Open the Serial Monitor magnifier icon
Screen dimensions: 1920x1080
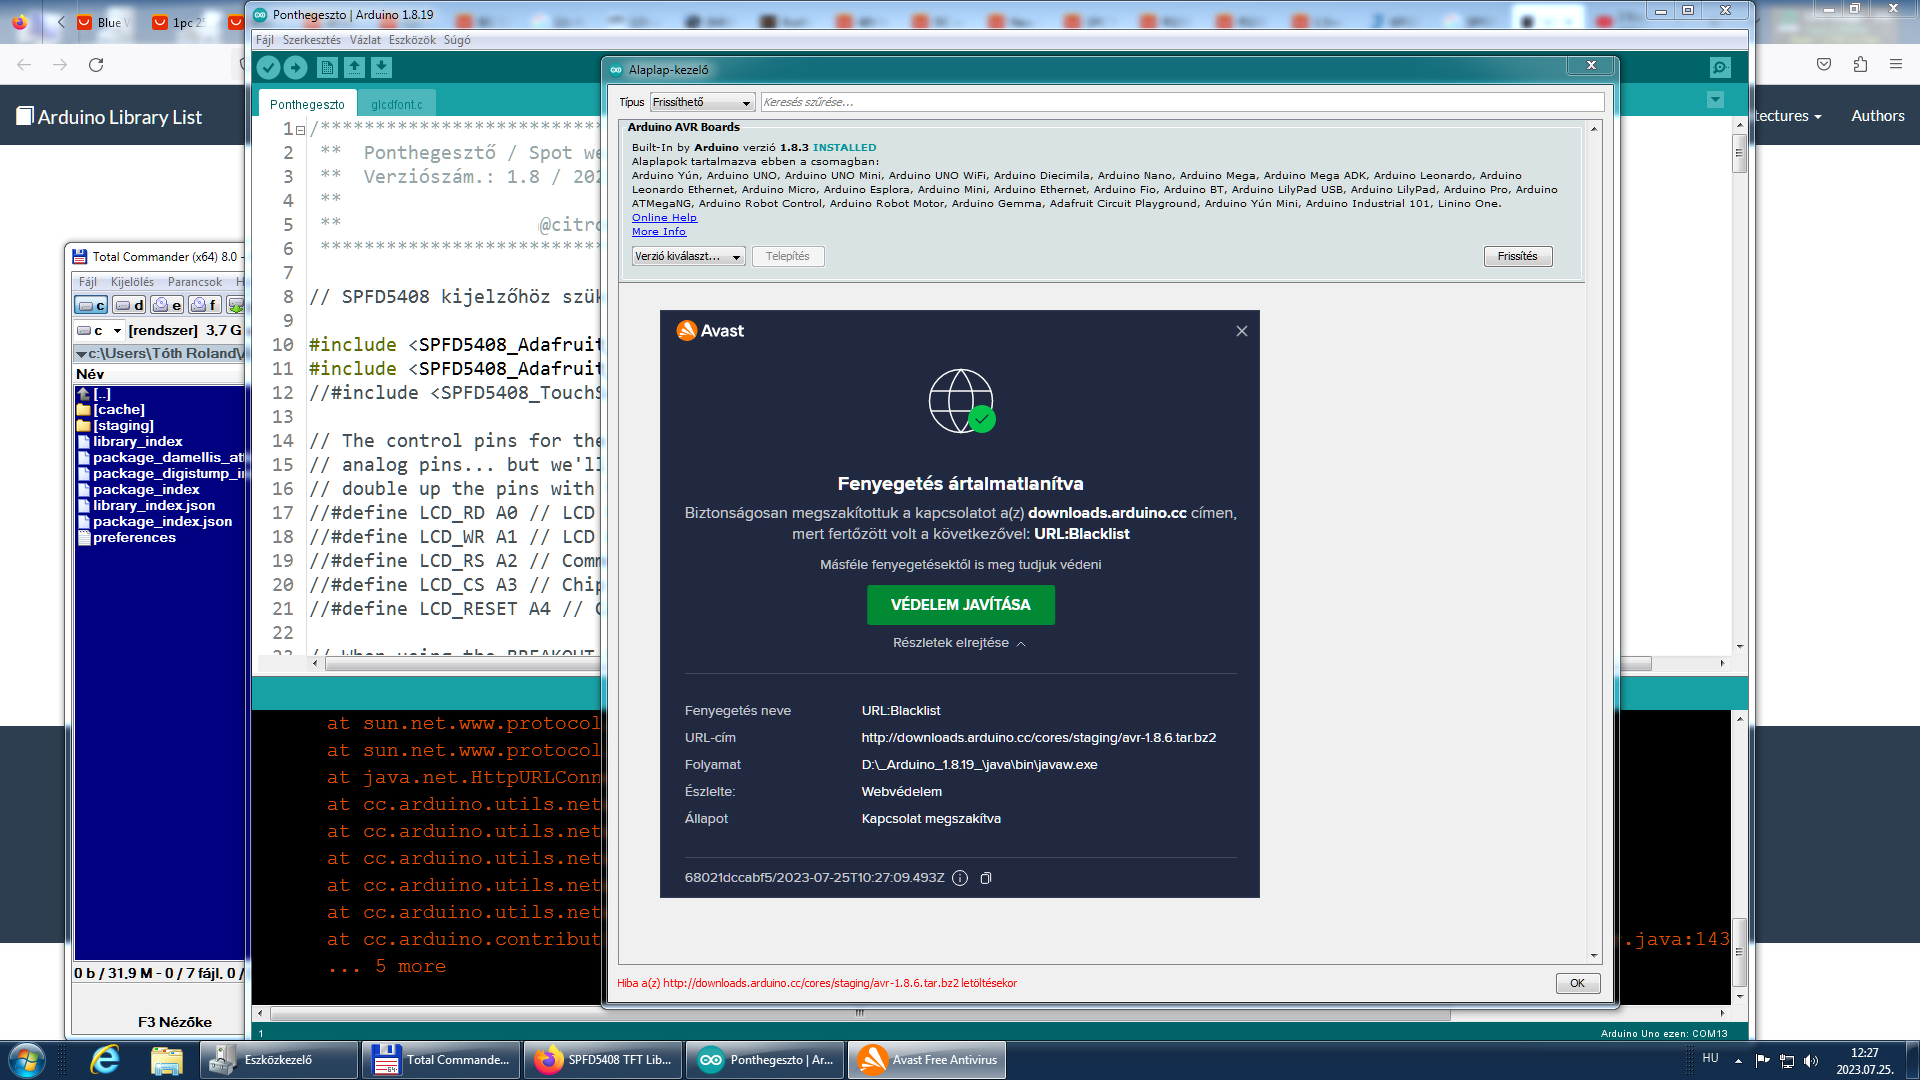[x=1719, y=67]
